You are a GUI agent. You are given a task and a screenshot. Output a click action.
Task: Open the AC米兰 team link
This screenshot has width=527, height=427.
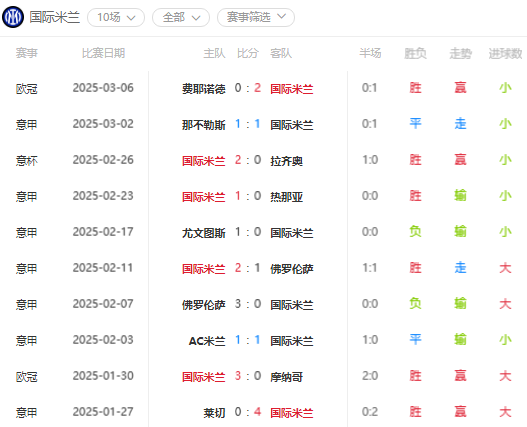pyautogui.click(x=207, y=341)
